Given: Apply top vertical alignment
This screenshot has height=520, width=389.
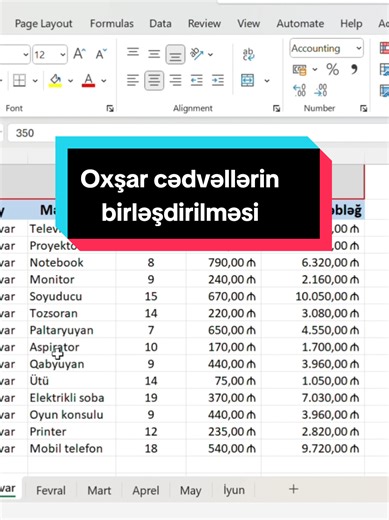Looking at the screenshot, I should [133, 52].
